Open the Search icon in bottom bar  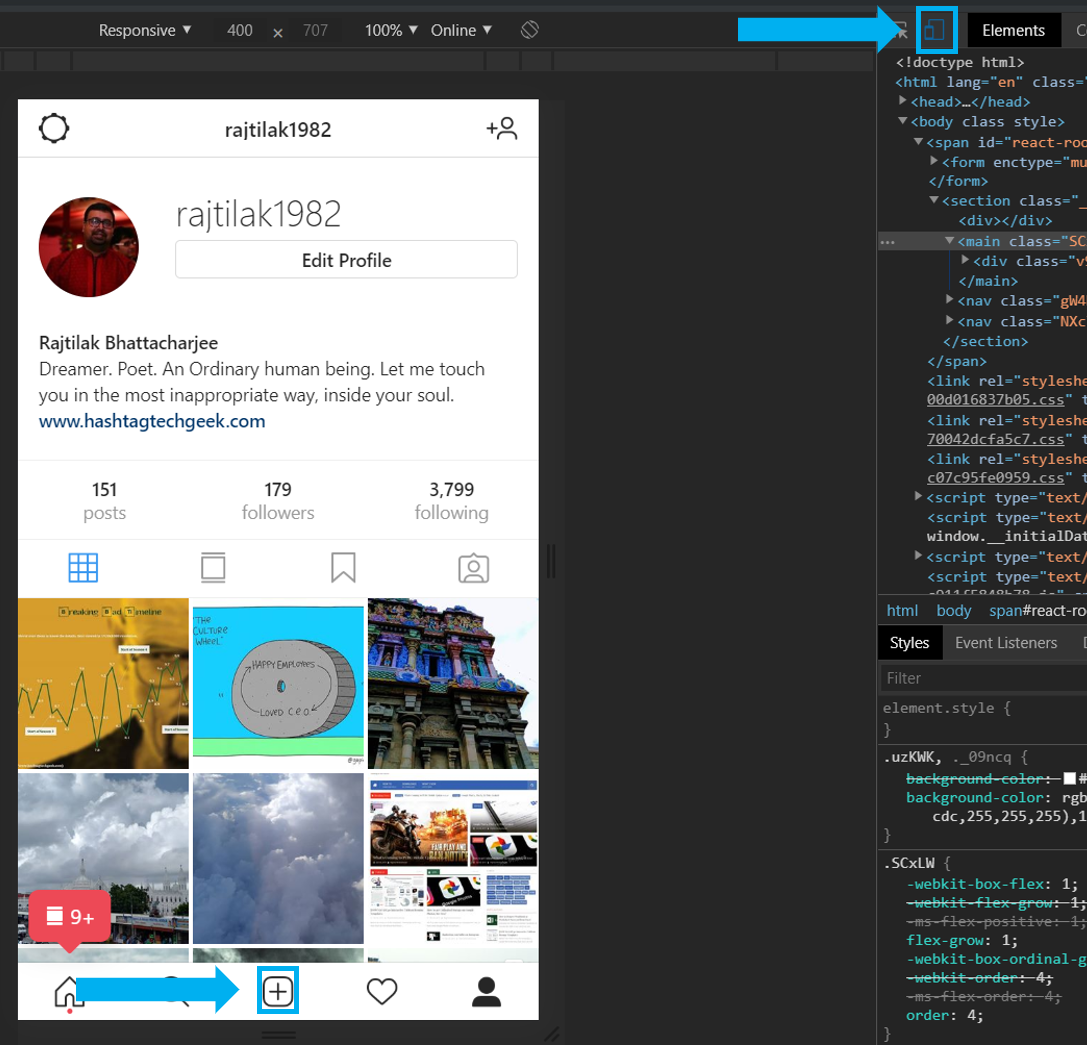coord(173,990)
